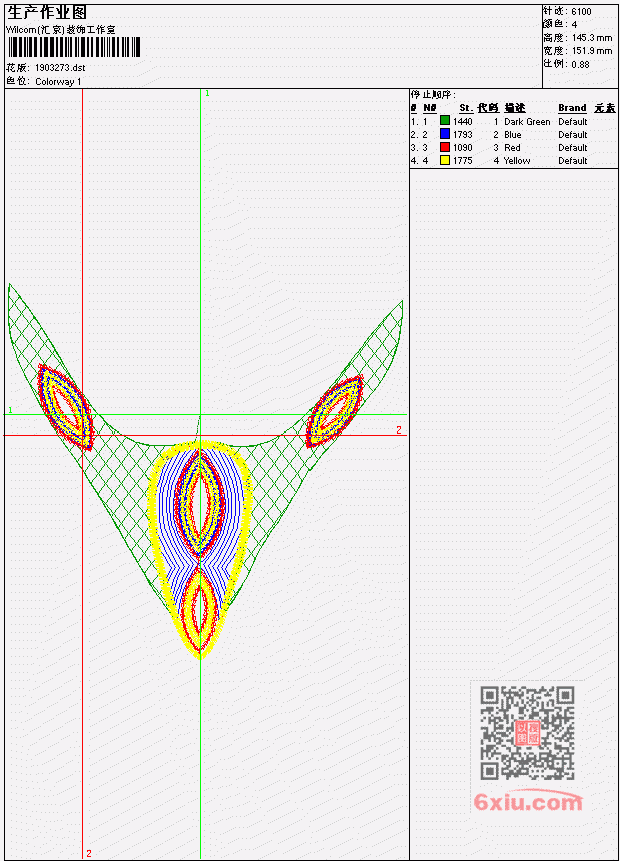Click the 生产作业图 title heading
620x861 pixels.
coord(47,13)
